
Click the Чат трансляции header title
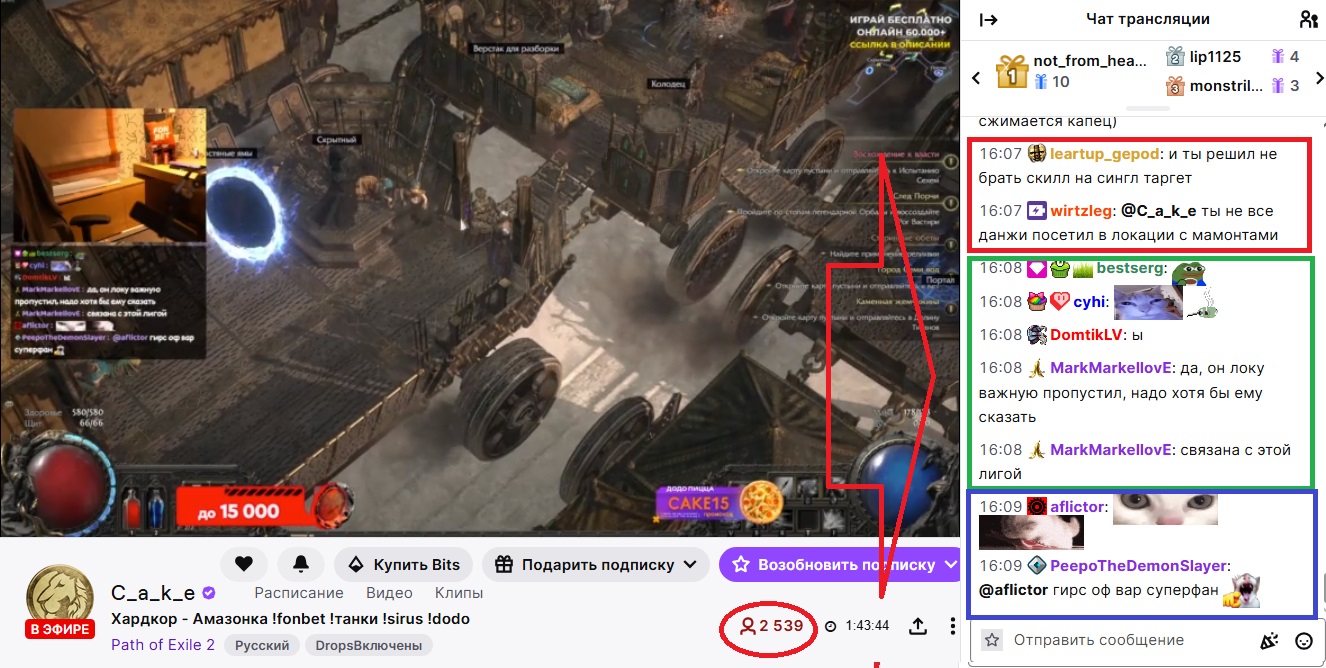coord(1148,19)
